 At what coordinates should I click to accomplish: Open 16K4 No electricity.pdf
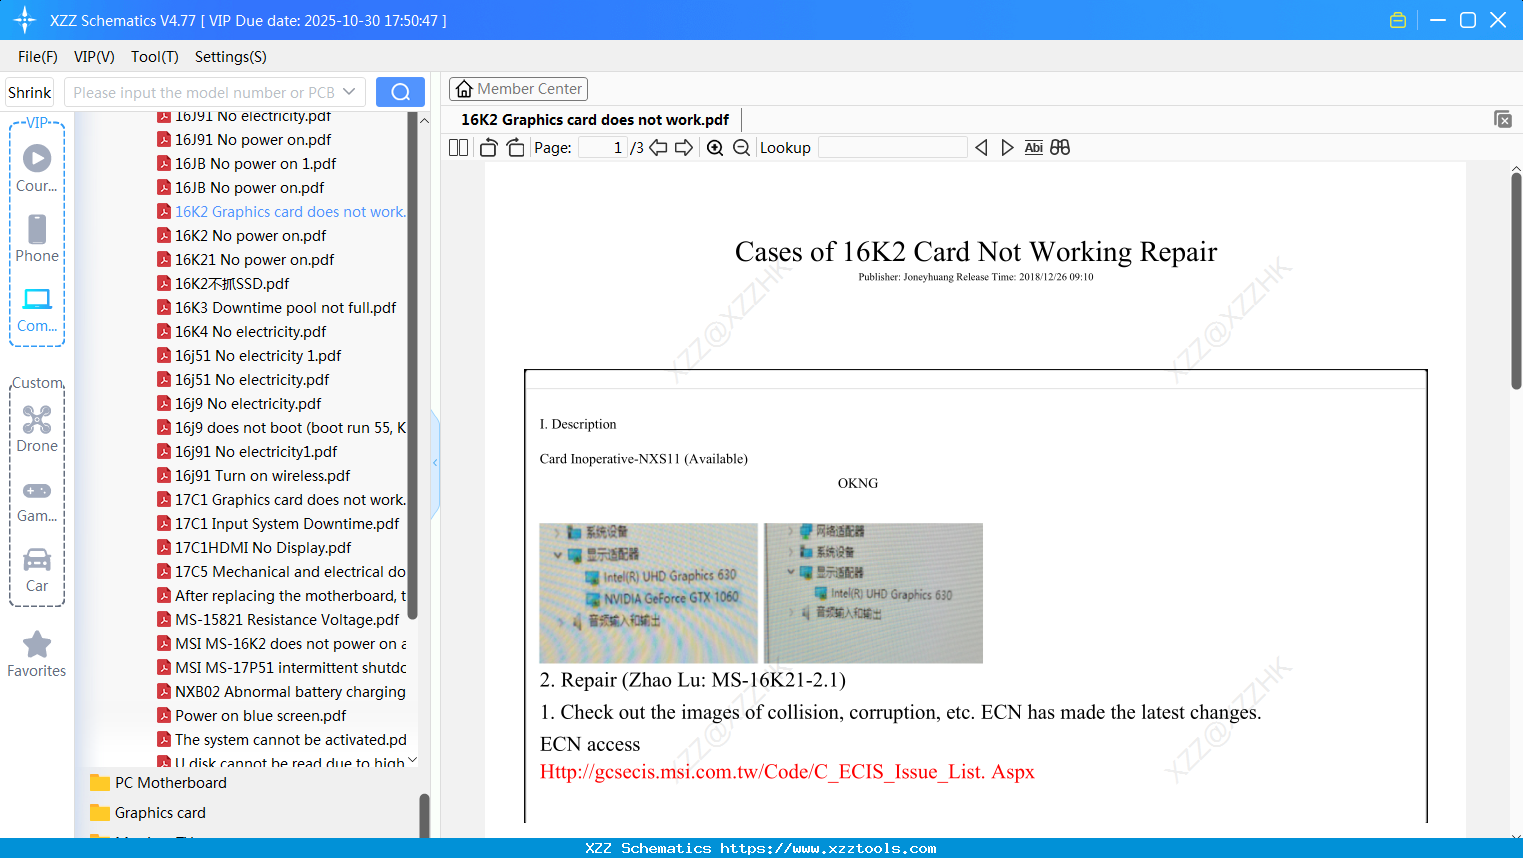point(242,332)
